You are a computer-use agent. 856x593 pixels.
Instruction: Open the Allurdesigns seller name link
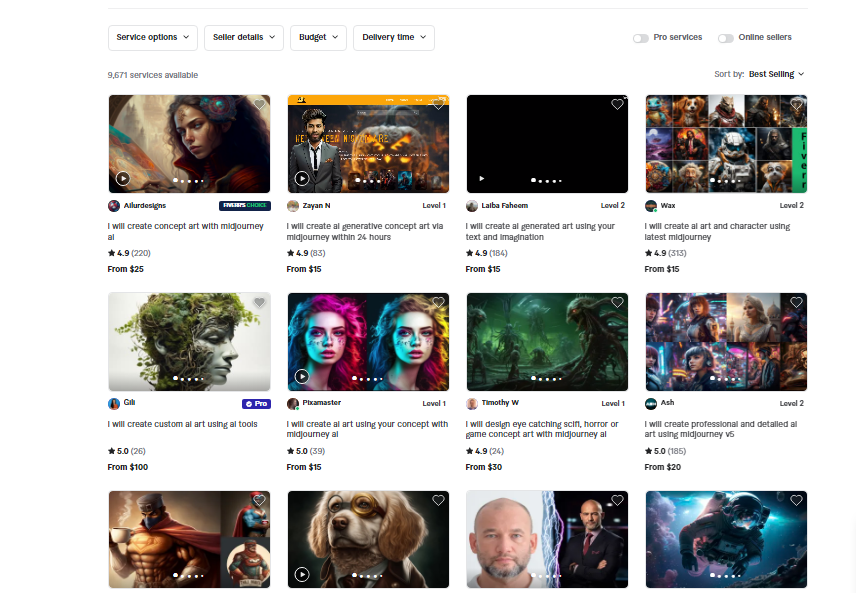pyautogui.click(x=145, y=206)
